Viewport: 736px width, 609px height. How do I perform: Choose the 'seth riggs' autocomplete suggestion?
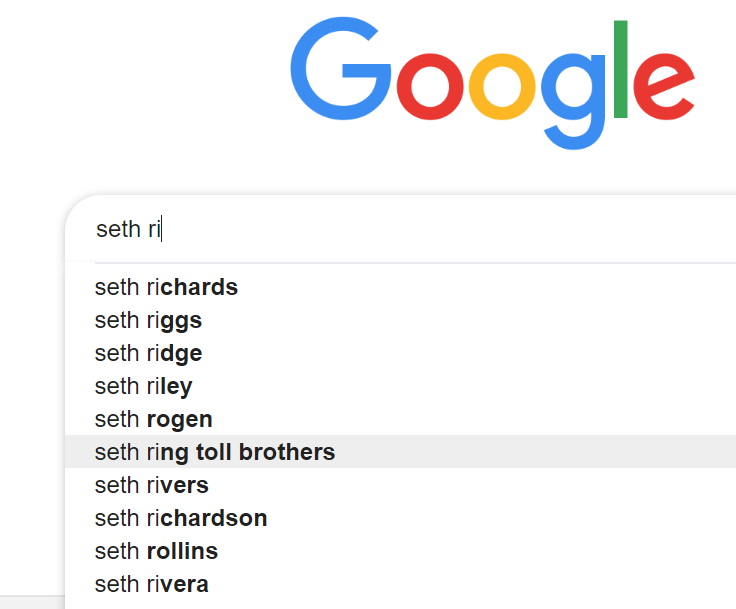tap(148, 321)
